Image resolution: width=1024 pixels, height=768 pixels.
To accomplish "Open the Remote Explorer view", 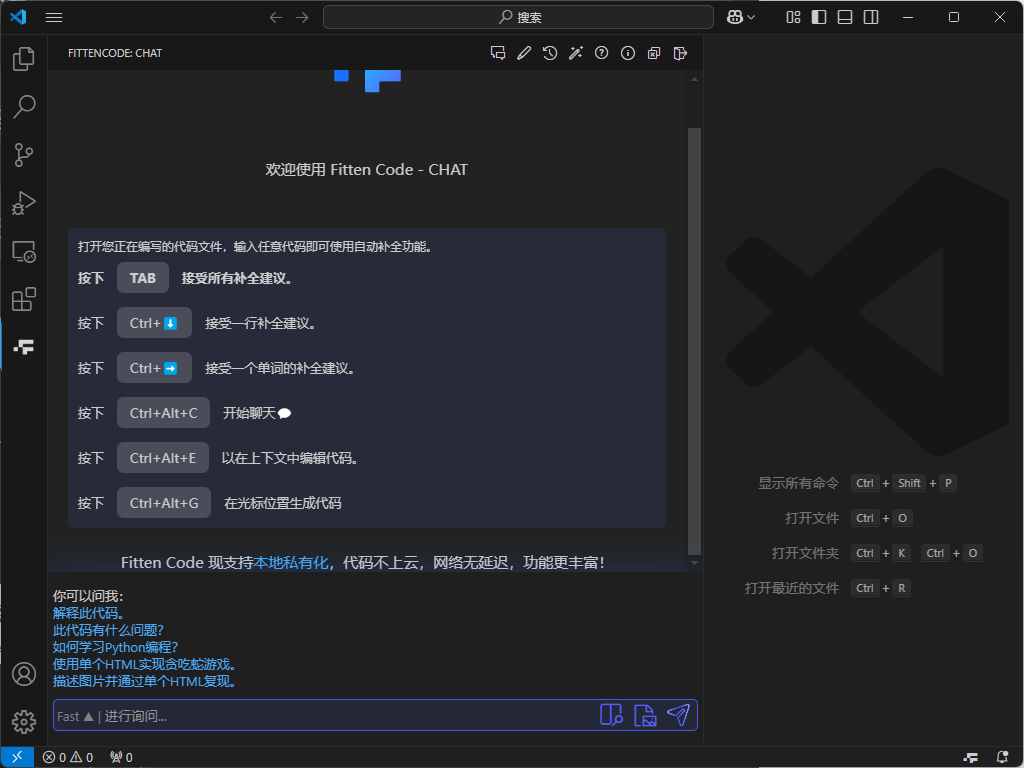I will point(24,251).
